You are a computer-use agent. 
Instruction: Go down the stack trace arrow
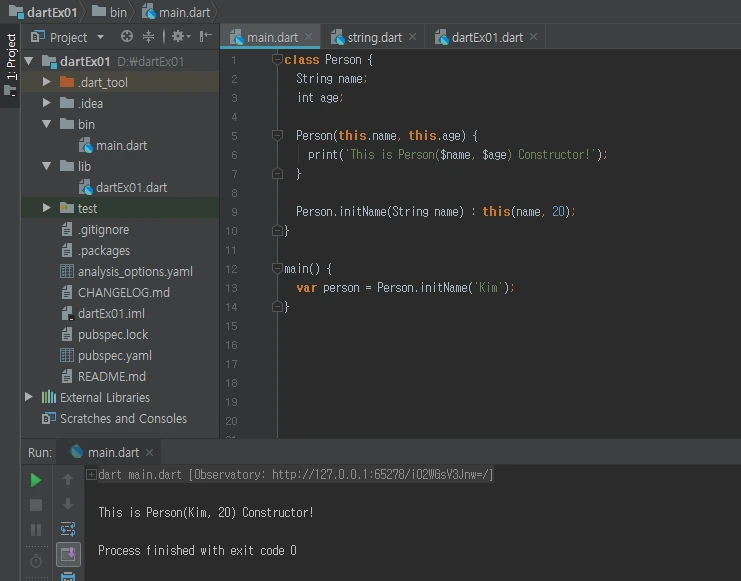pyautogui.click(x=68, y=504)
